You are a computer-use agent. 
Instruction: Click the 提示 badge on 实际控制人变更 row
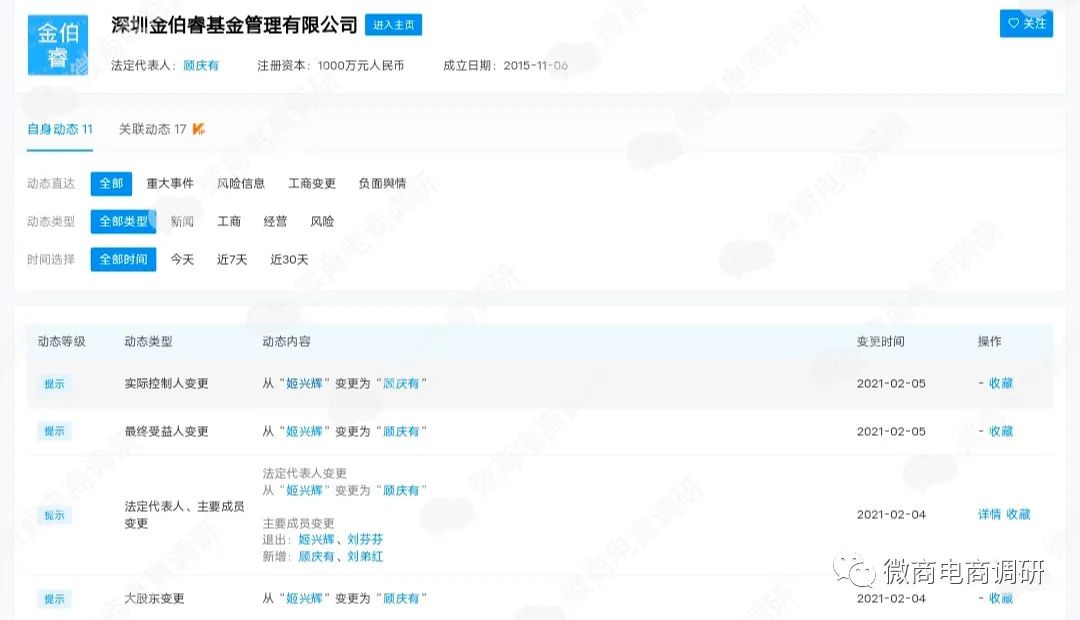(54, 384)
